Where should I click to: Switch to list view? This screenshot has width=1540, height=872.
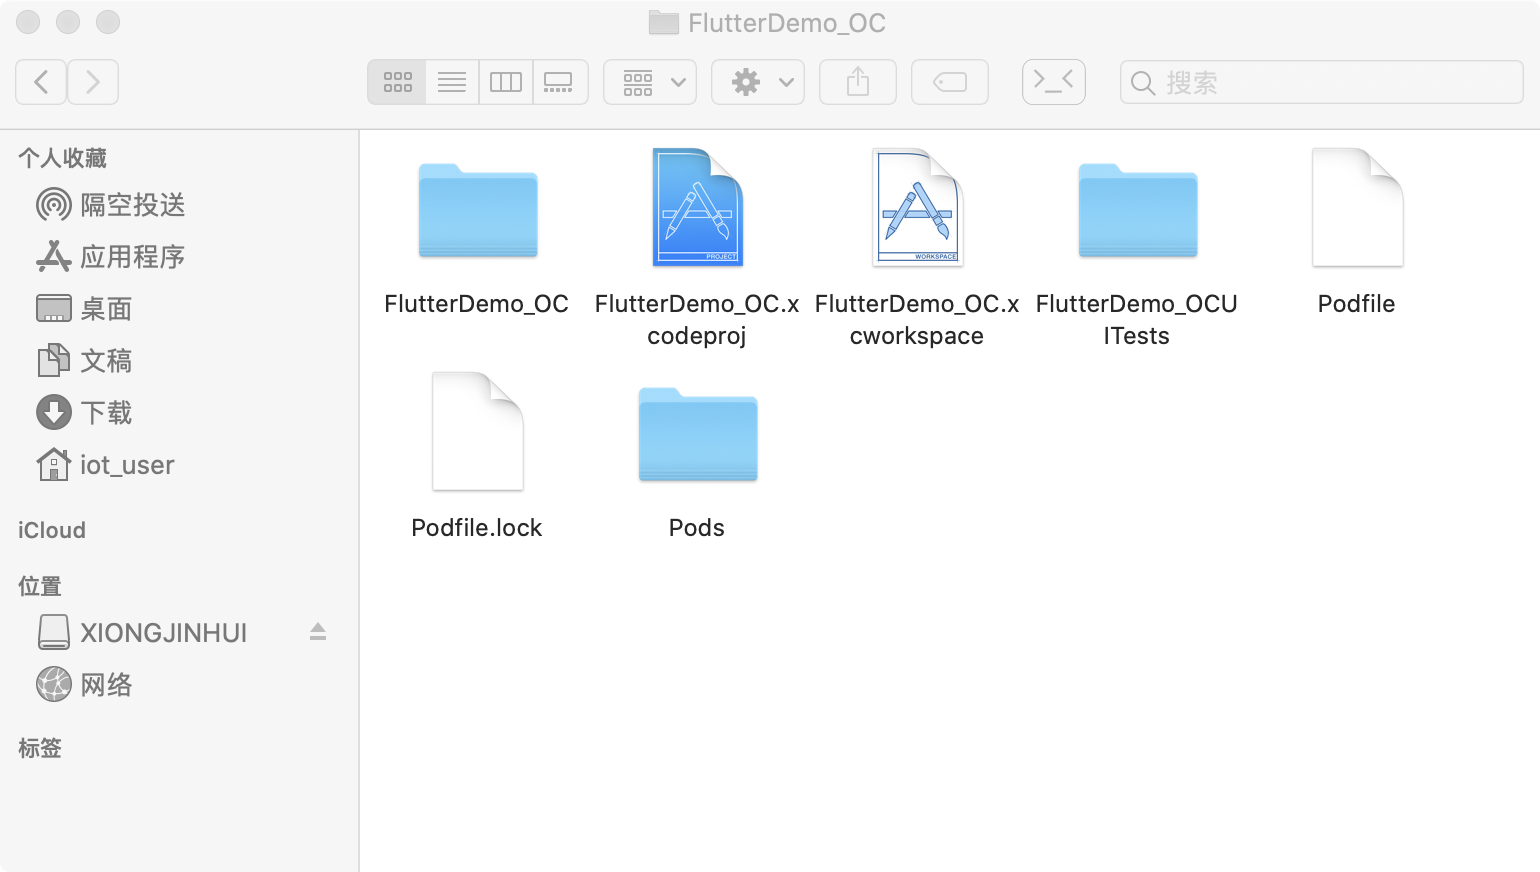pos(452,82)
